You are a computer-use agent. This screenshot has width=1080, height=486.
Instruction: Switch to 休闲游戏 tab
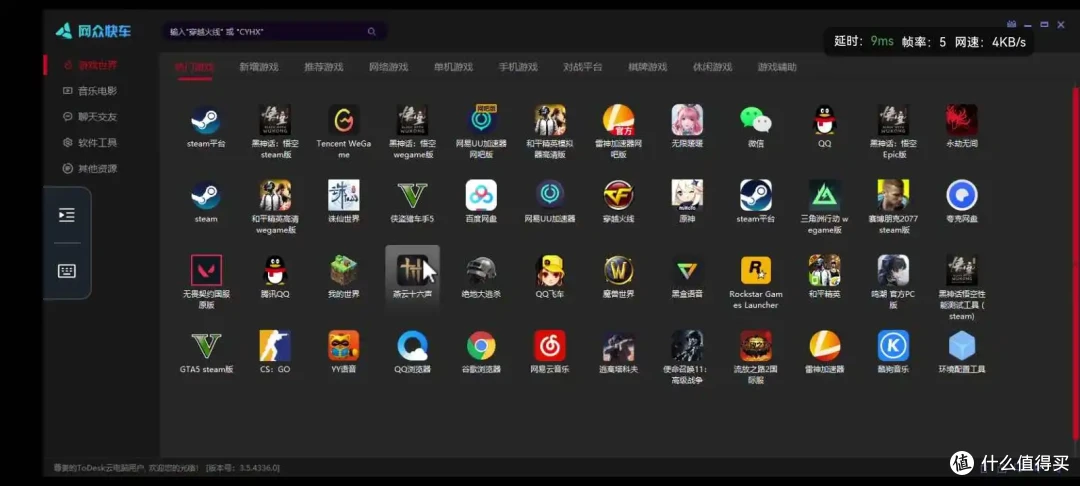(712, 67)
